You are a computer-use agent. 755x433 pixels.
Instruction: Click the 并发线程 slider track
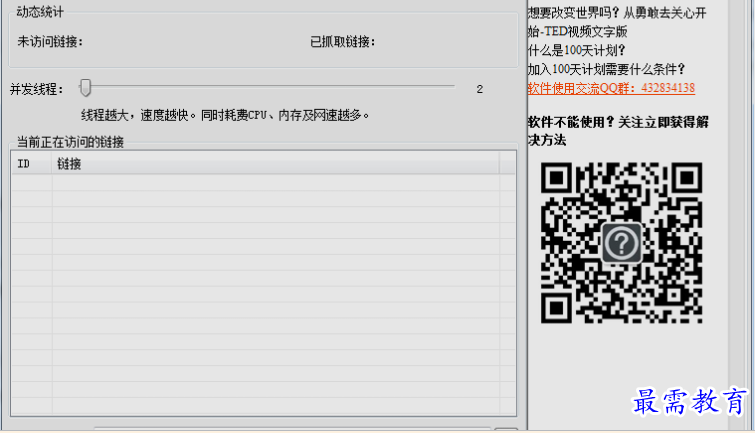click(267, 87)
